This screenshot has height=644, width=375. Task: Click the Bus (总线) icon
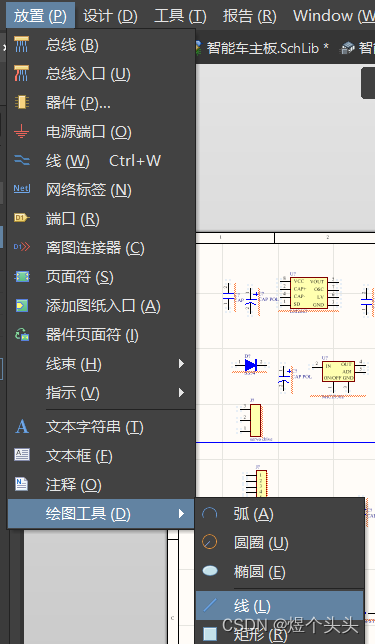coord(21,45)
